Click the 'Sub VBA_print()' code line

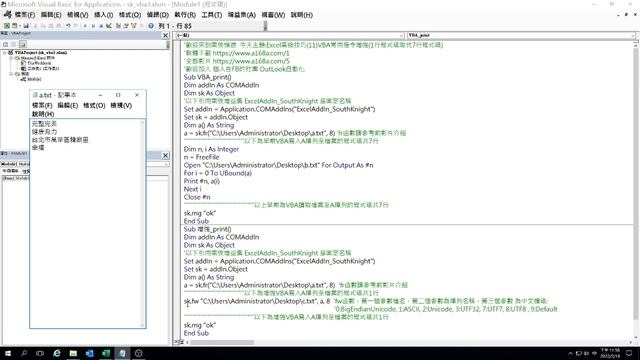click(207, 77)
